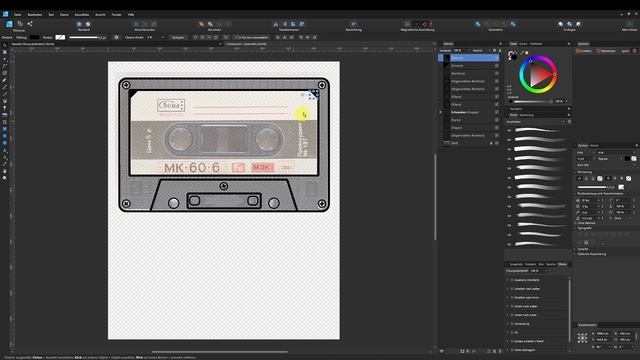Select the Node tool in the left toolbar

click(4, 59)
